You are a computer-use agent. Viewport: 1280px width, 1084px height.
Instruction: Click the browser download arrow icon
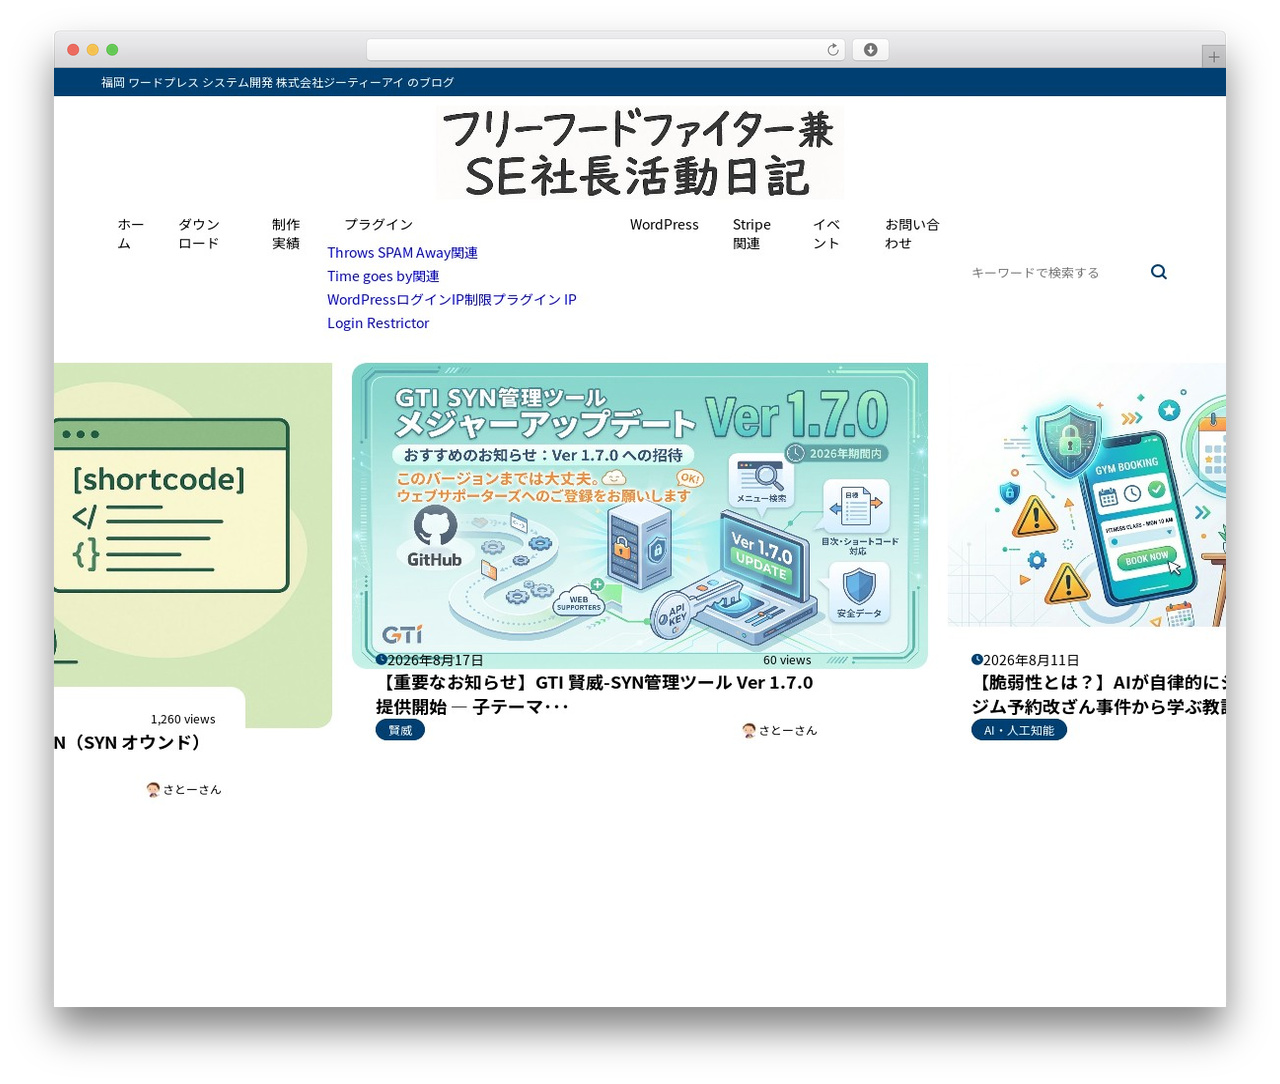click(x=871, y=50)
